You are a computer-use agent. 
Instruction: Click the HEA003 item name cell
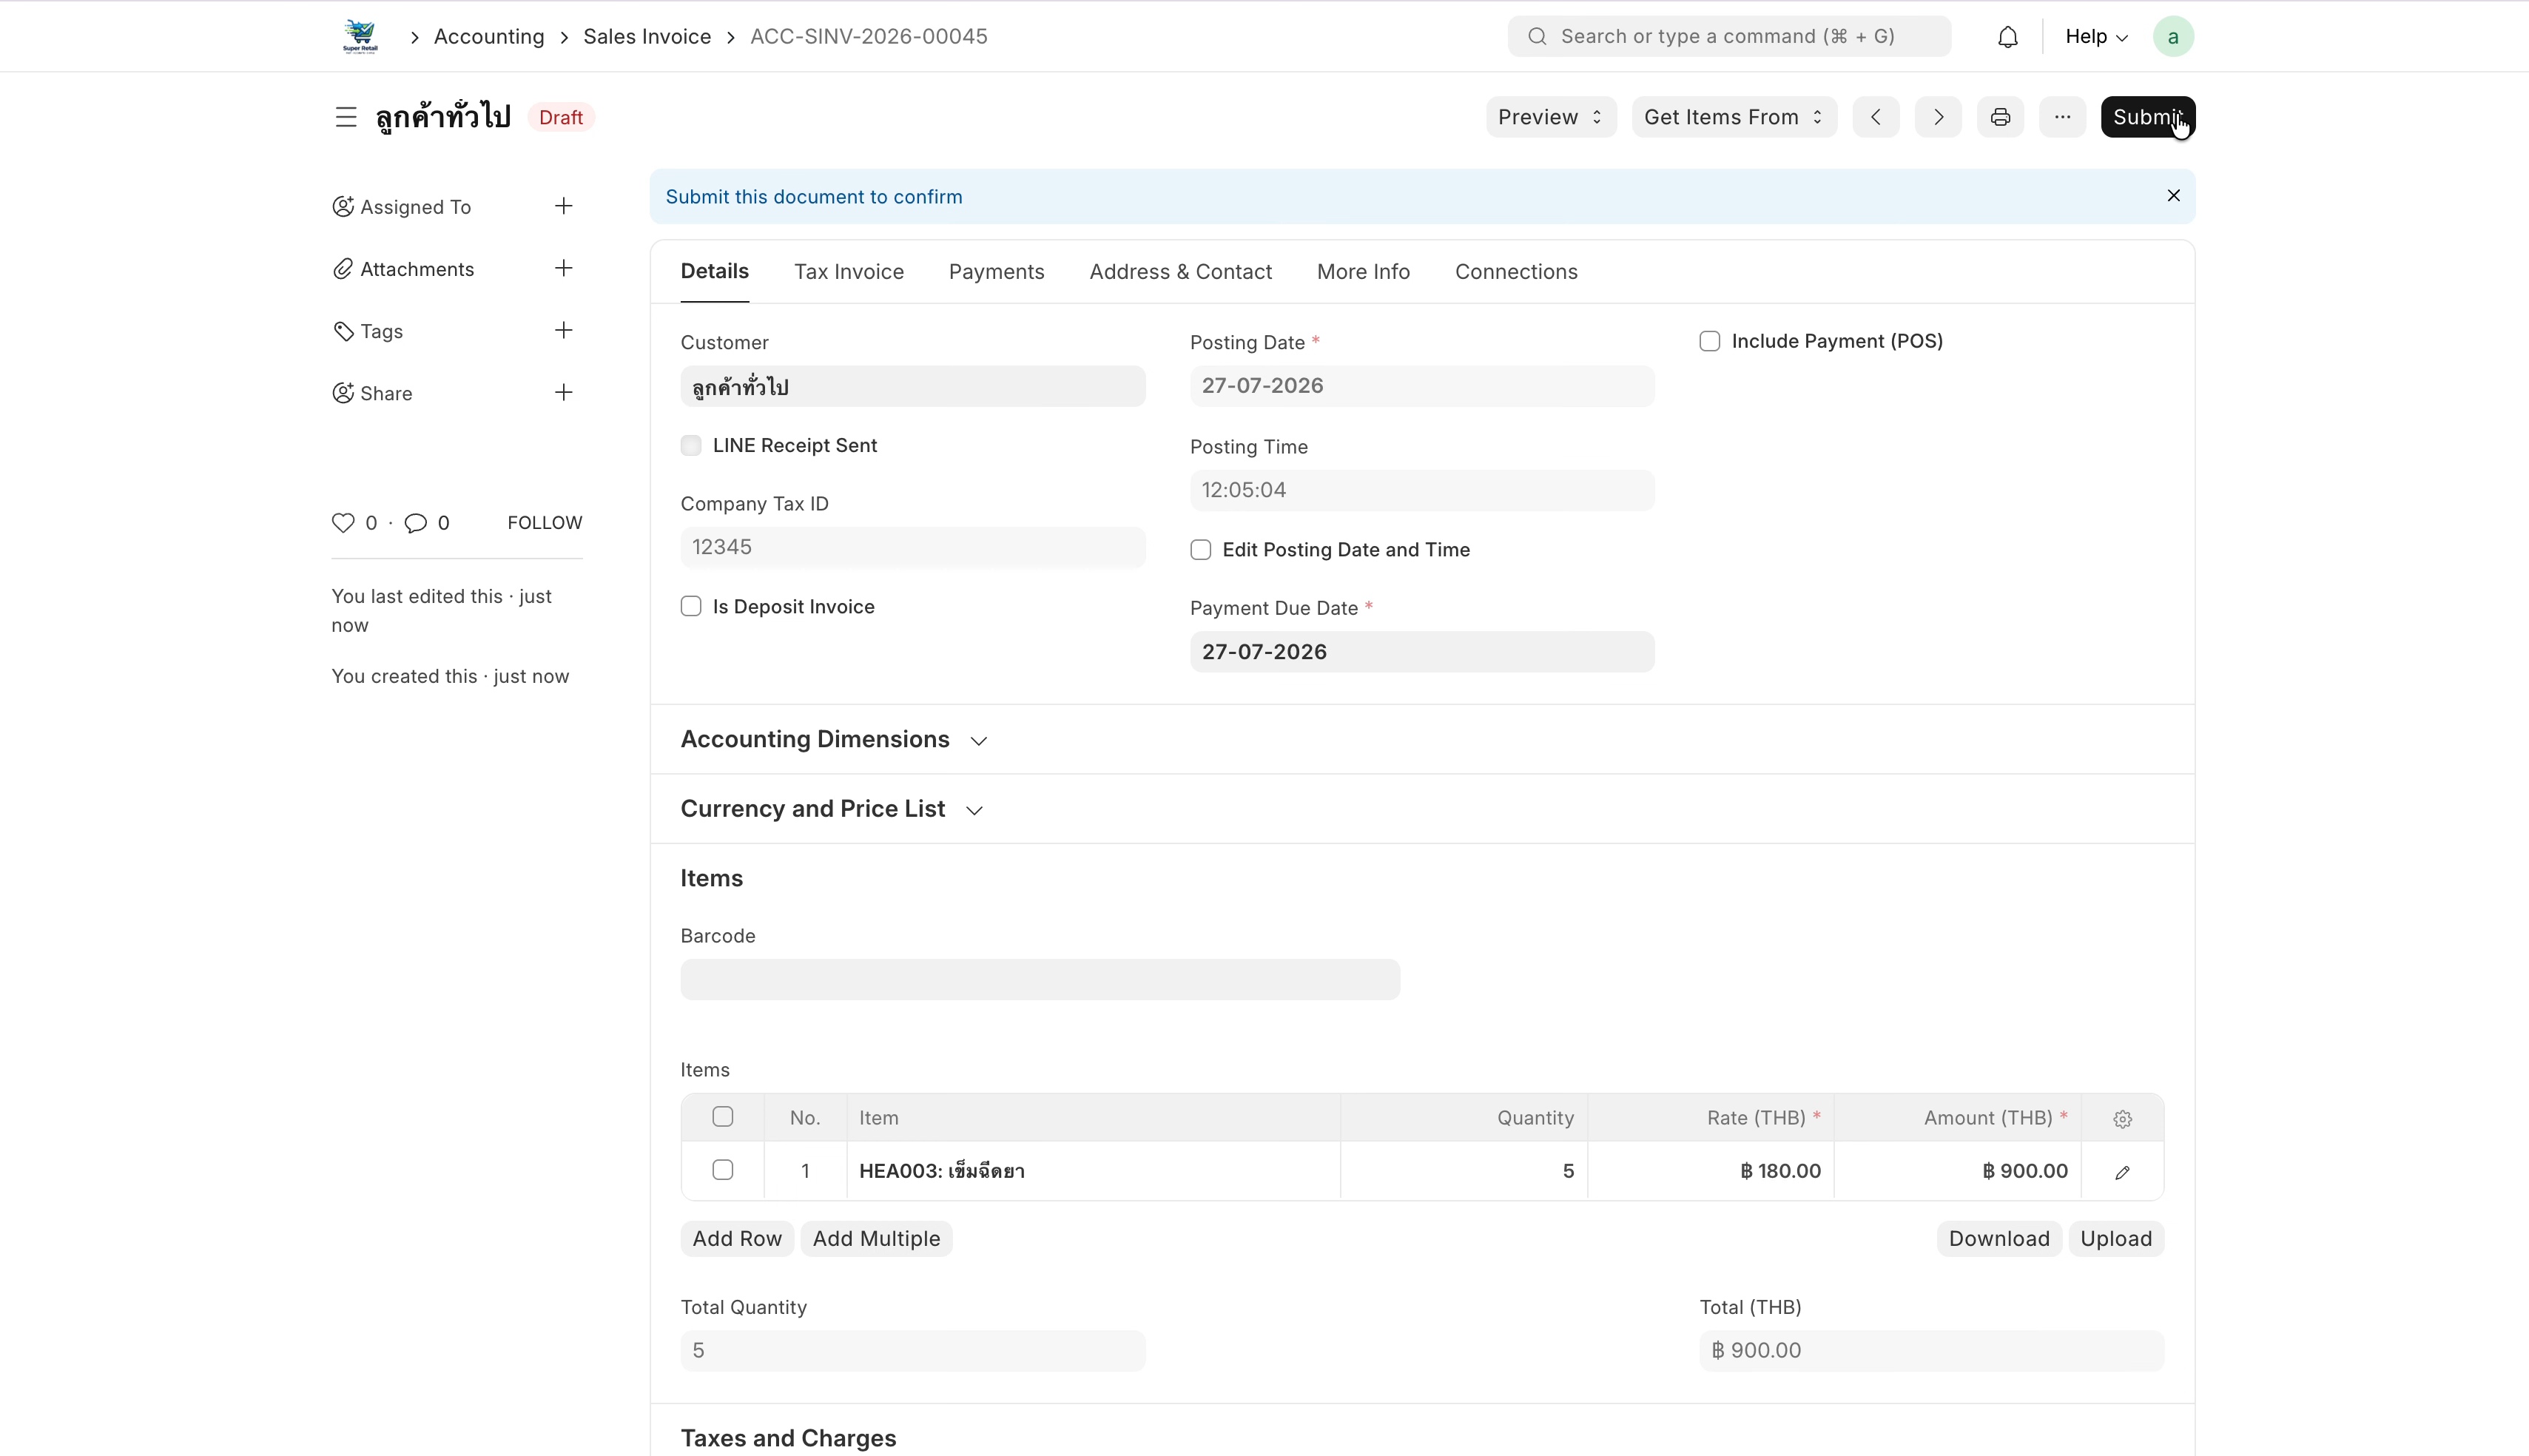1093,1170
